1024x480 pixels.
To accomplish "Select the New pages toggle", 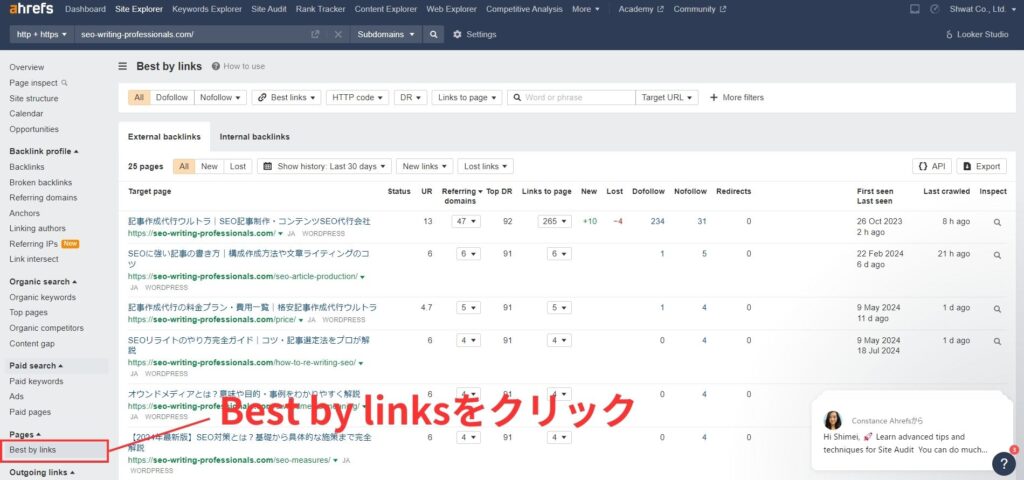I will coord(209,167).
